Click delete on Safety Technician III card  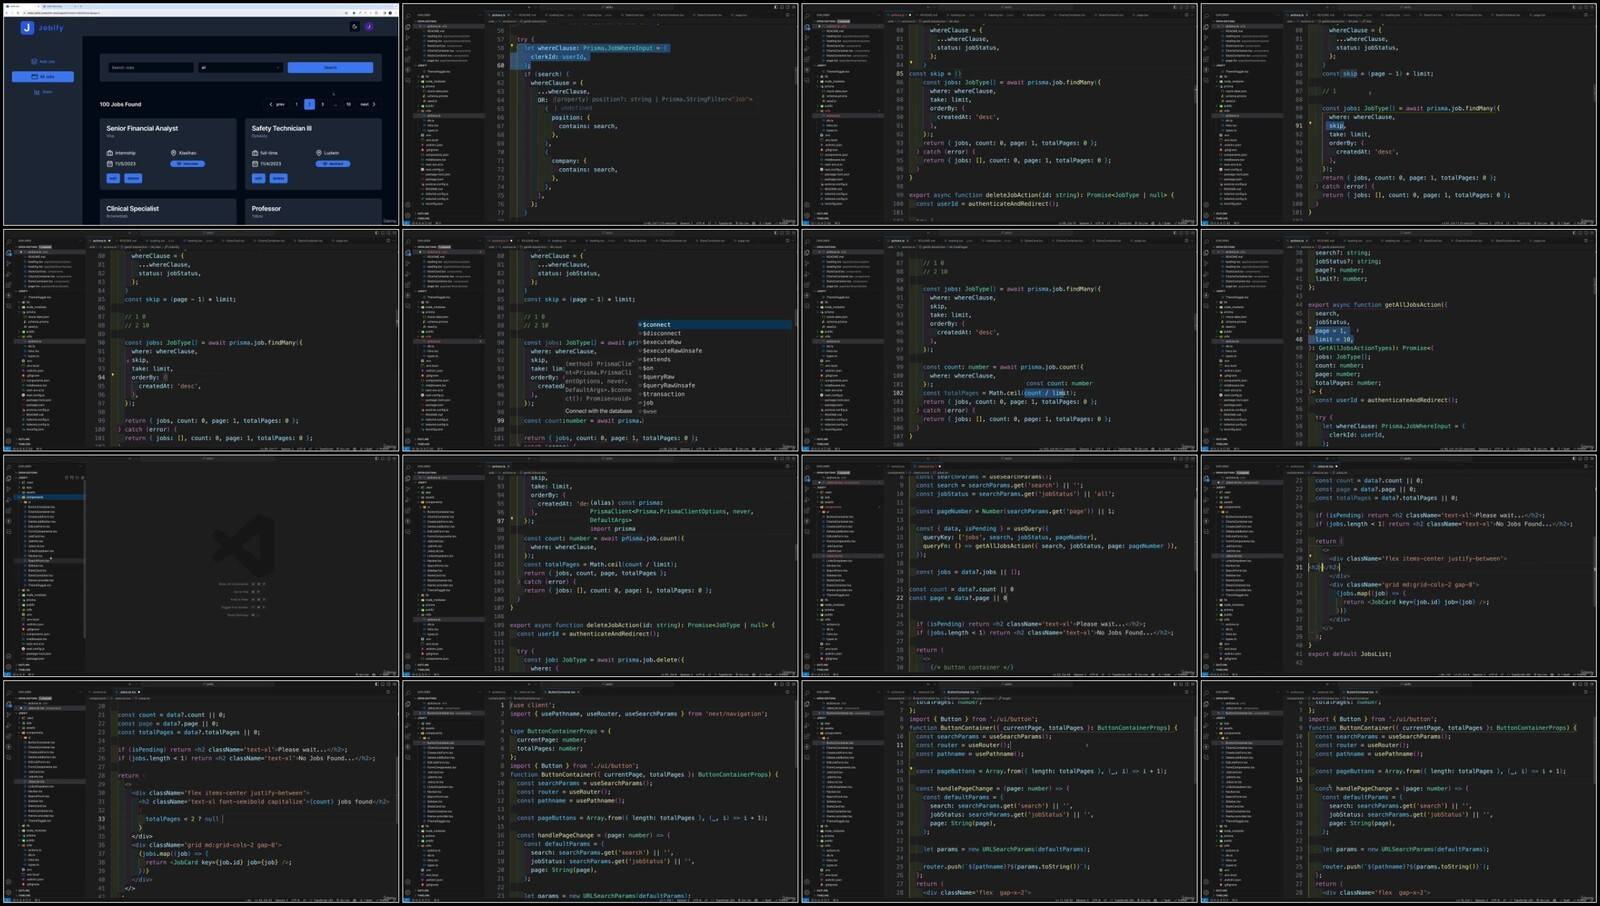pos(278,178)
